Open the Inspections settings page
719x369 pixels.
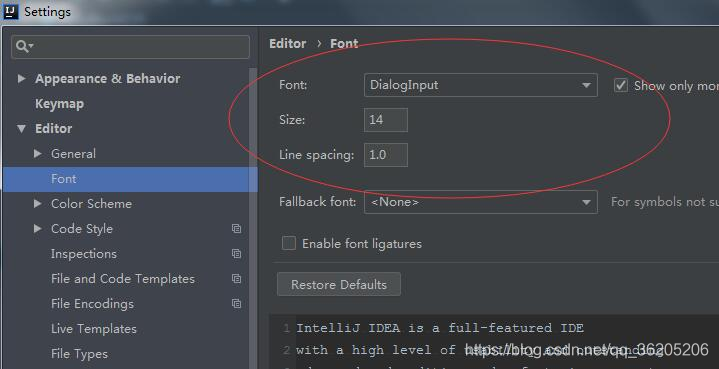point(84,253)
